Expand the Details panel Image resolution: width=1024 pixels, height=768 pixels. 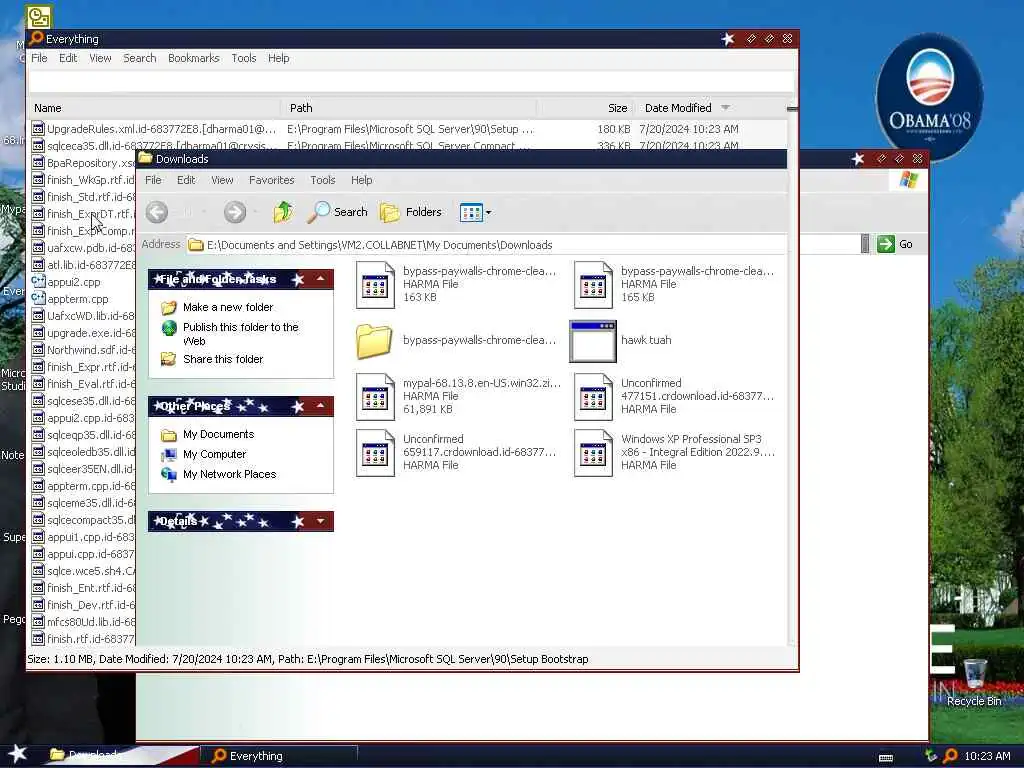coord(321,521)
